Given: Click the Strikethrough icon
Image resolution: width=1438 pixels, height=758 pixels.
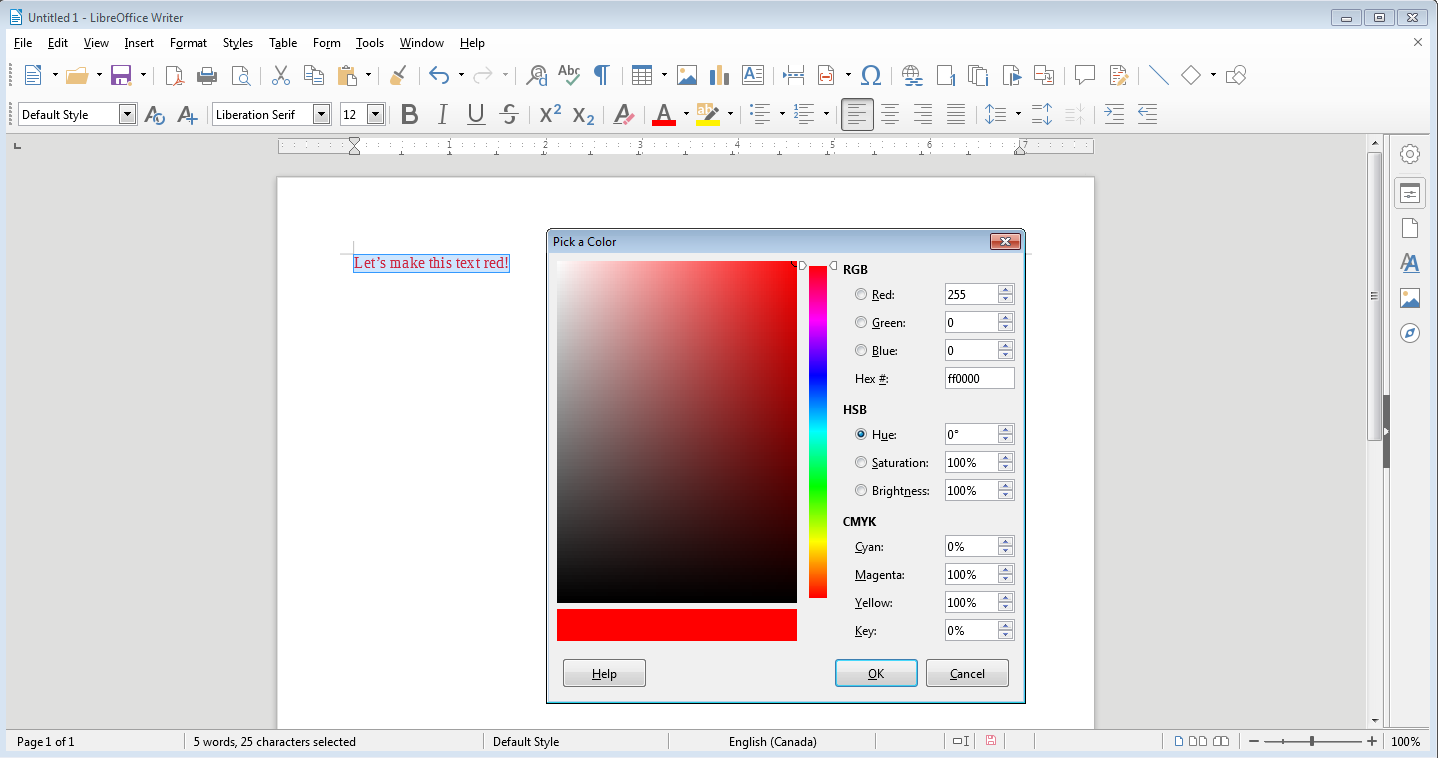Looking at the screenshot, I should coord(509,114).
